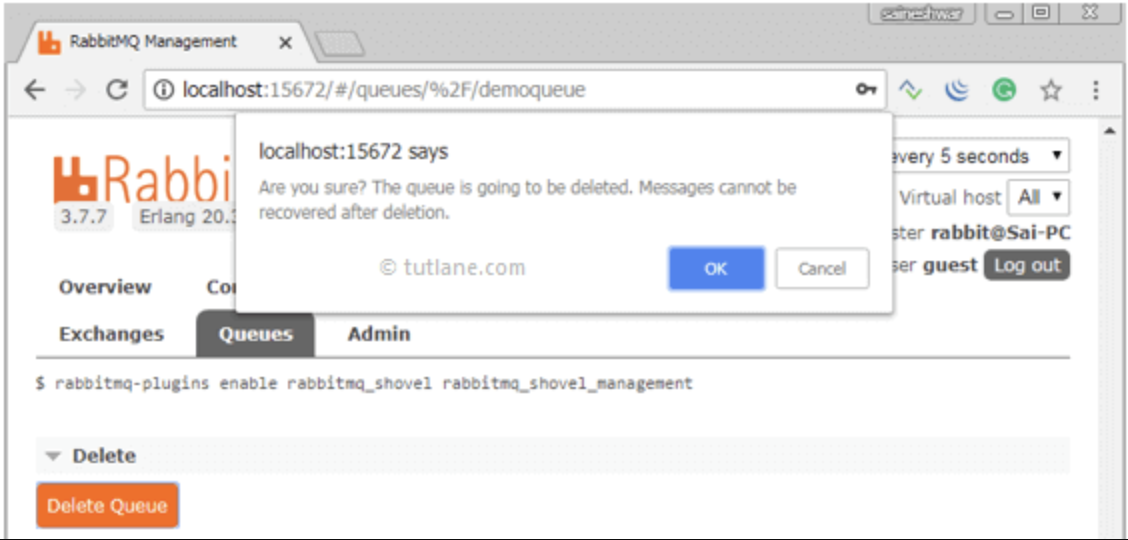
Task: Open the Virtual host 'All' dropdown
Action: point(1038,197)
